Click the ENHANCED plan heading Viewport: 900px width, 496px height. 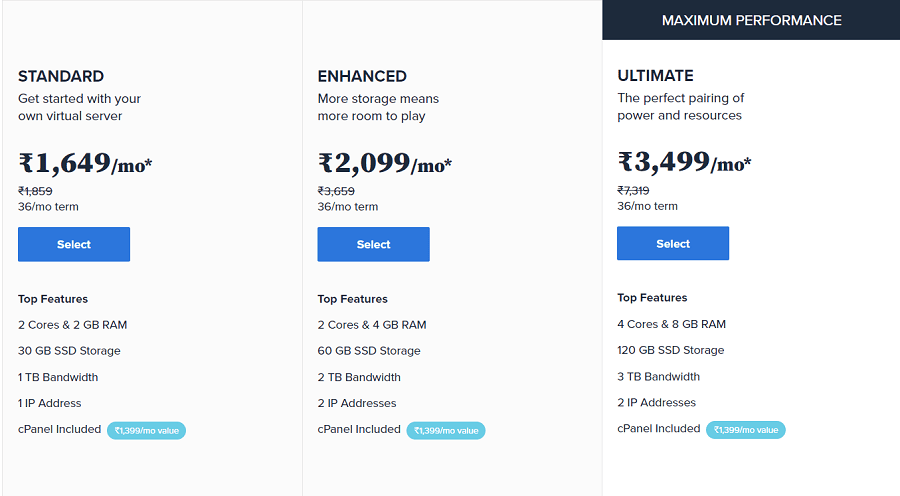point(362,76)
